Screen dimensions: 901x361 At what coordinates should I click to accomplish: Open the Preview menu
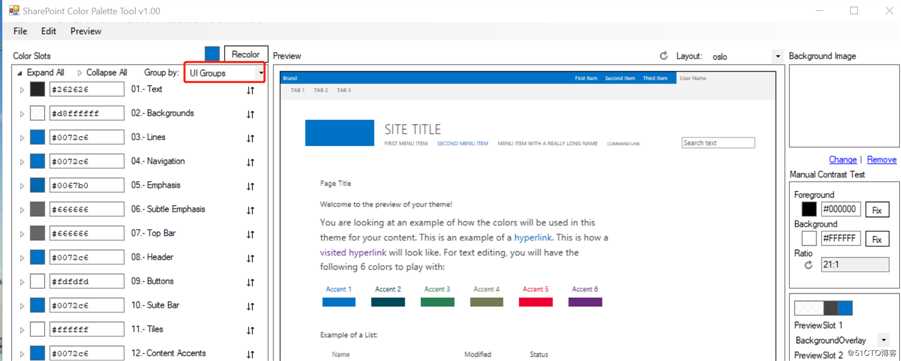point(86,31)
